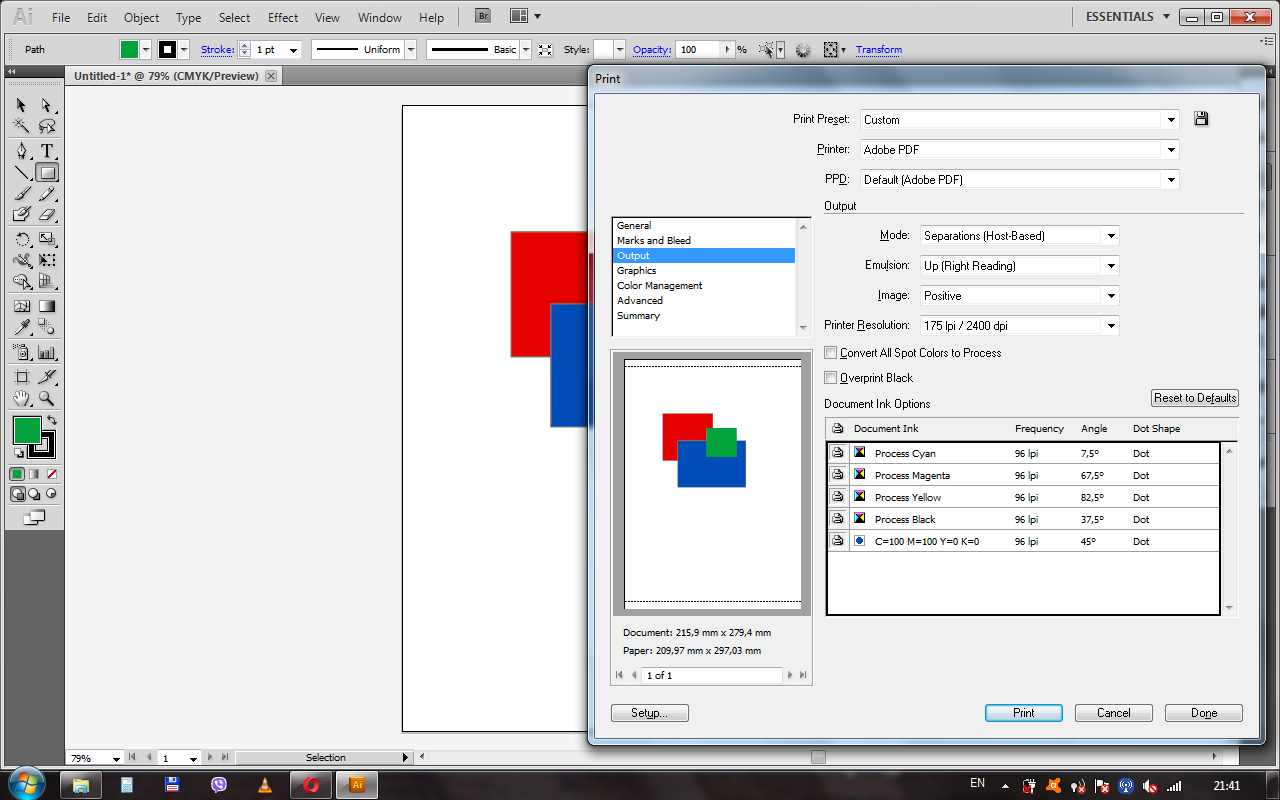Image resolution: width=1280 pixels, height=800 pixels.
Task: Enable Convert All Spot Colors to Process
Action: [831, 353]
